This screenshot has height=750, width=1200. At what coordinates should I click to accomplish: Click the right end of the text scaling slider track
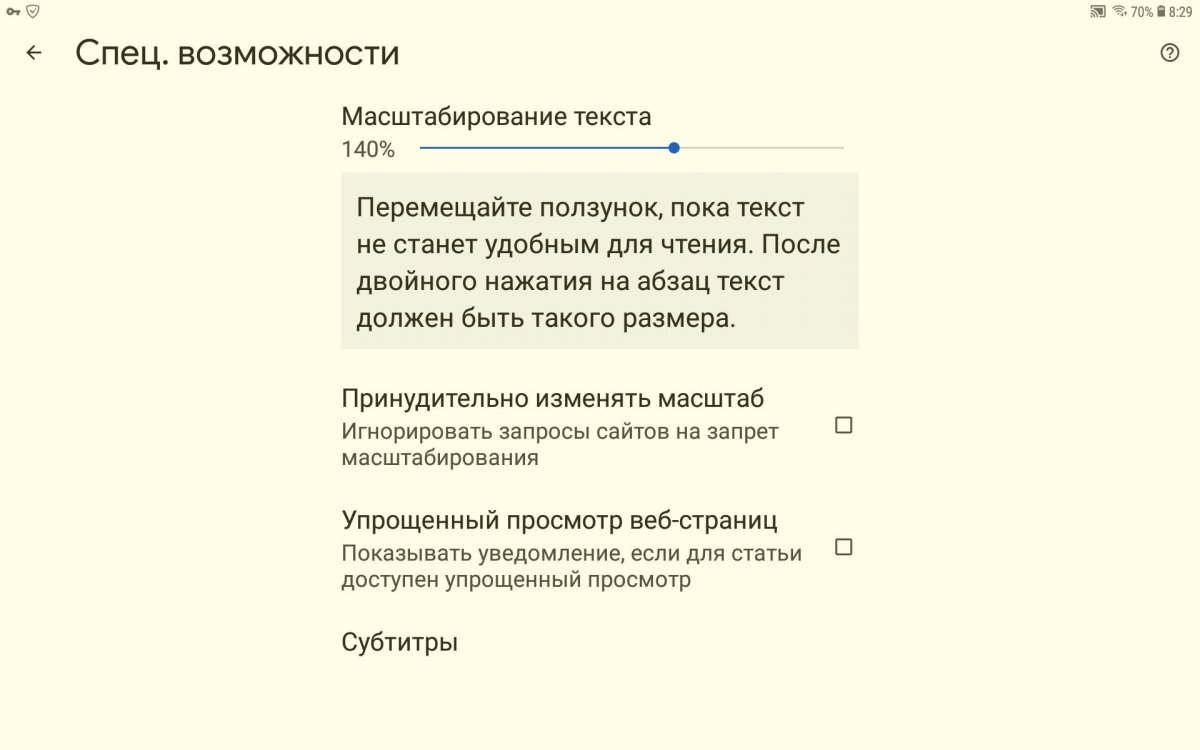tap(840, 148)
